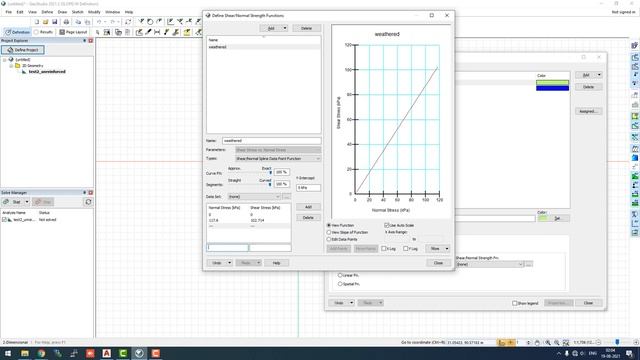
Task: Pin the Project Explorer panel
Action: [x=84, y=41]
